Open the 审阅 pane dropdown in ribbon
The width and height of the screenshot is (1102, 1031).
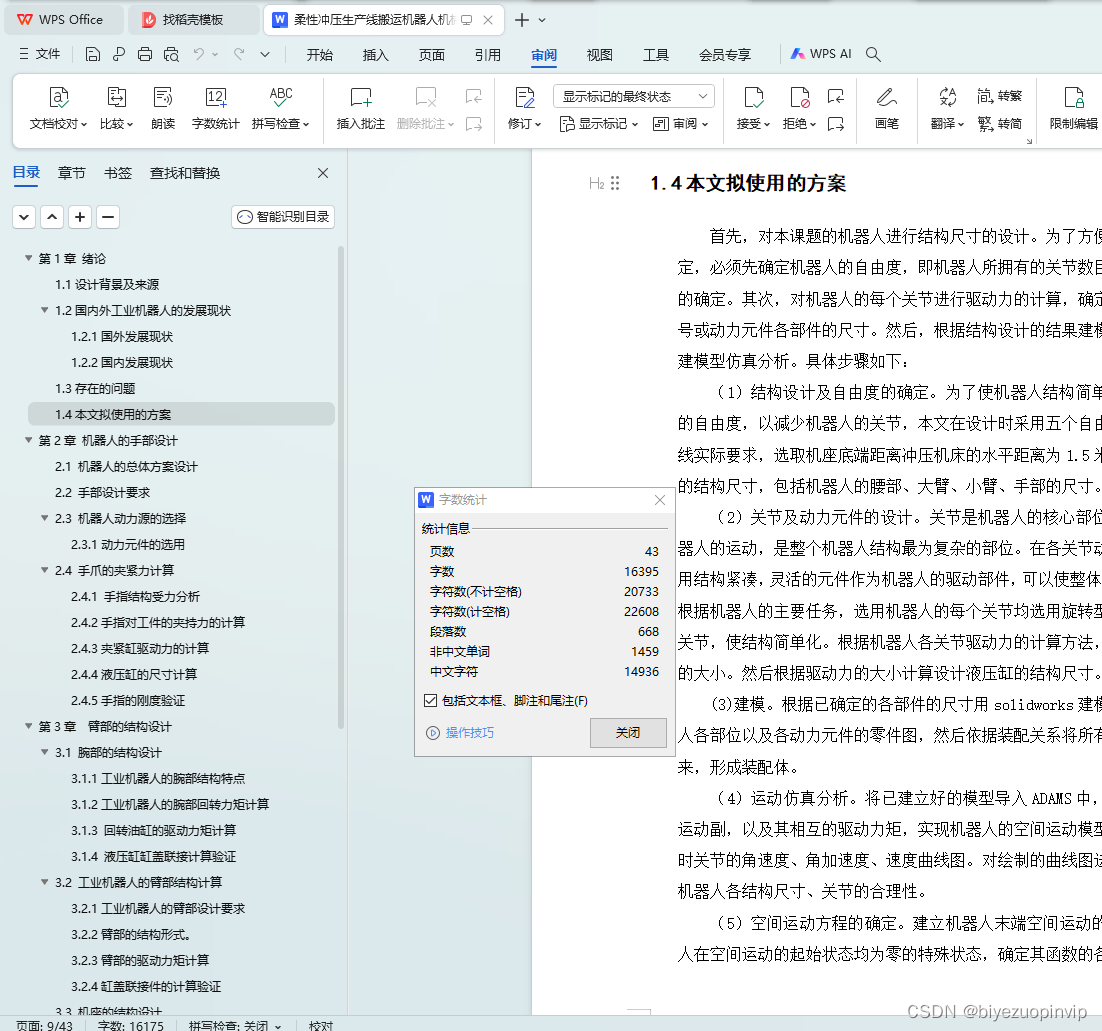(x=680, y=124)
